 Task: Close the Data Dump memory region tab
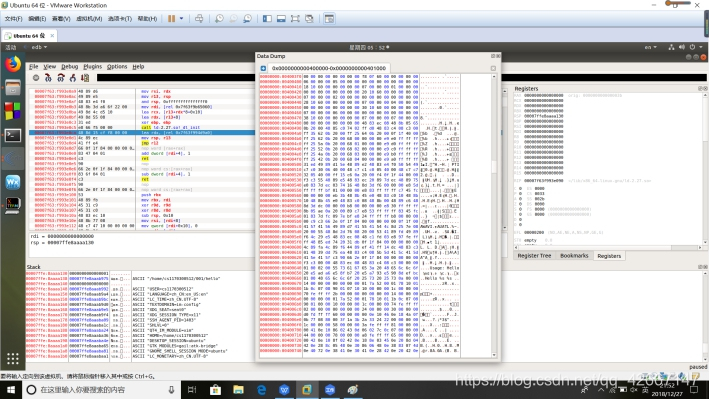[x=493, y=68]
